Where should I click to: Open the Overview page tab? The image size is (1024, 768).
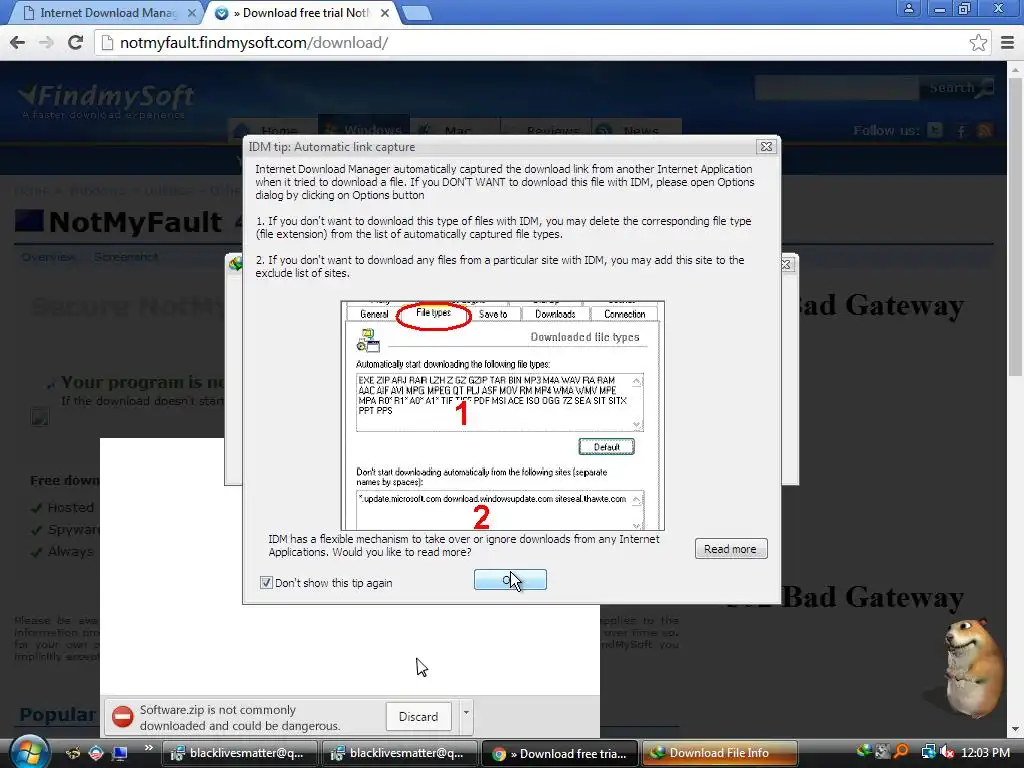tap(48, 257)
